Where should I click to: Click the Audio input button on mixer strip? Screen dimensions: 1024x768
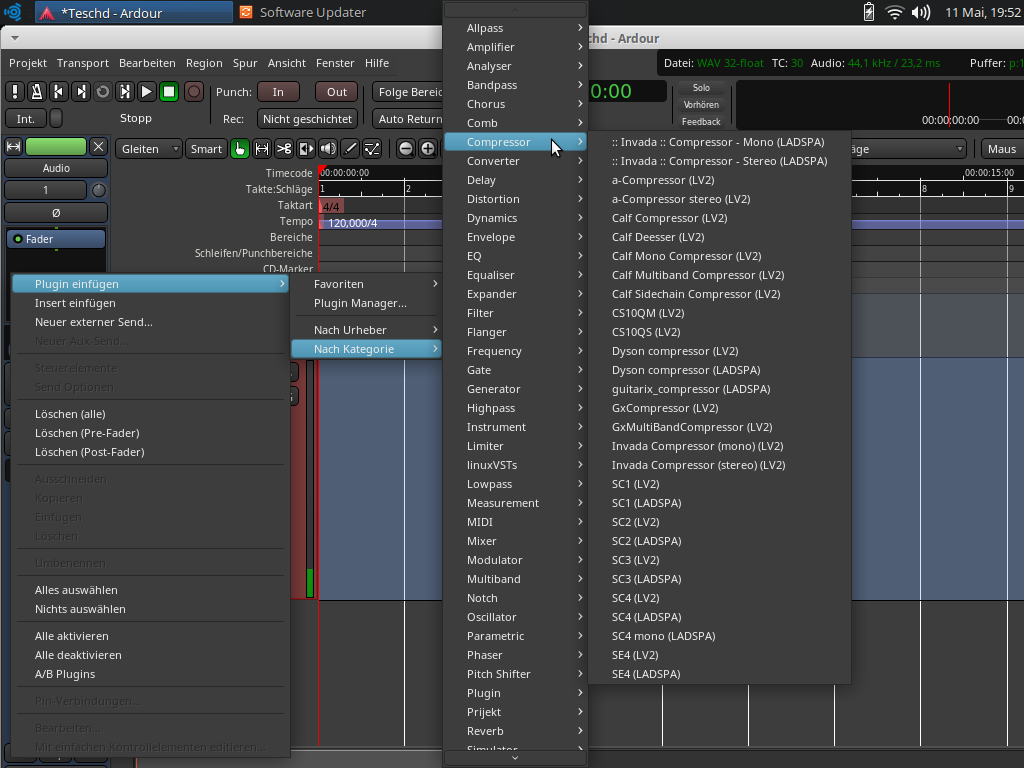coord(56,168)
